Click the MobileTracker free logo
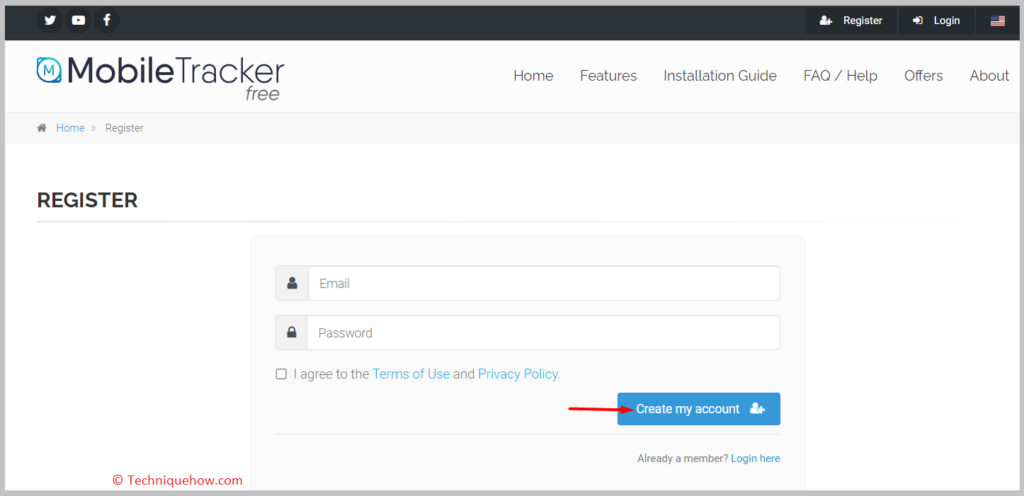The height and width of the screenshot is (496, 1024). point(161,77)
